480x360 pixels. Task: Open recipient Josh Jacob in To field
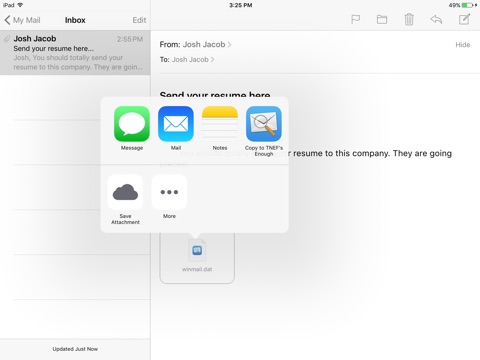[193, 59]
